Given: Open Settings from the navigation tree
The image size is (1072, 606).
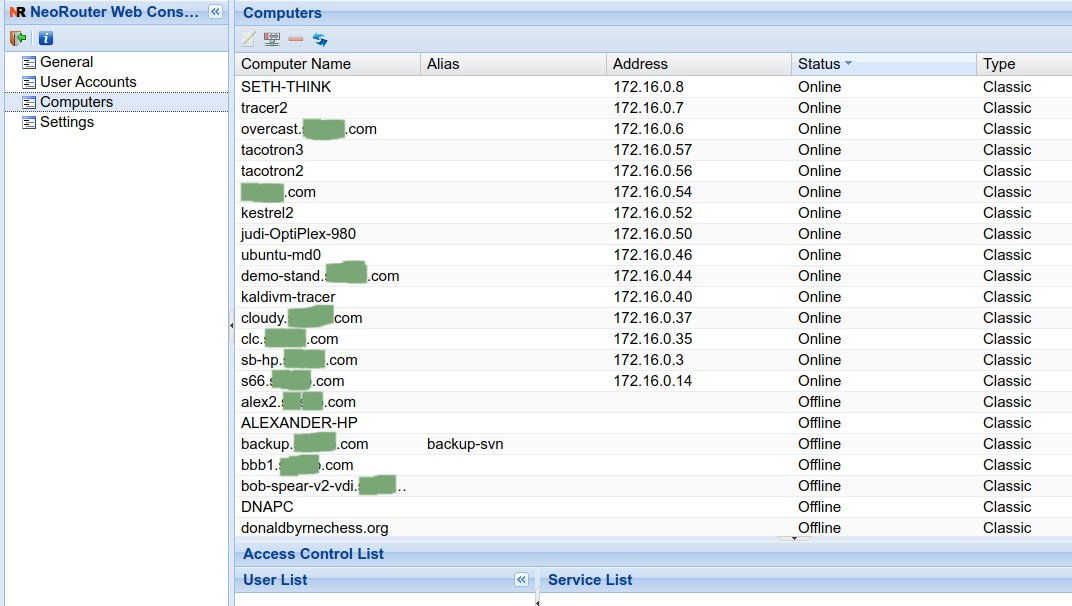Looking at the screenshot, I should click(67, 122).
